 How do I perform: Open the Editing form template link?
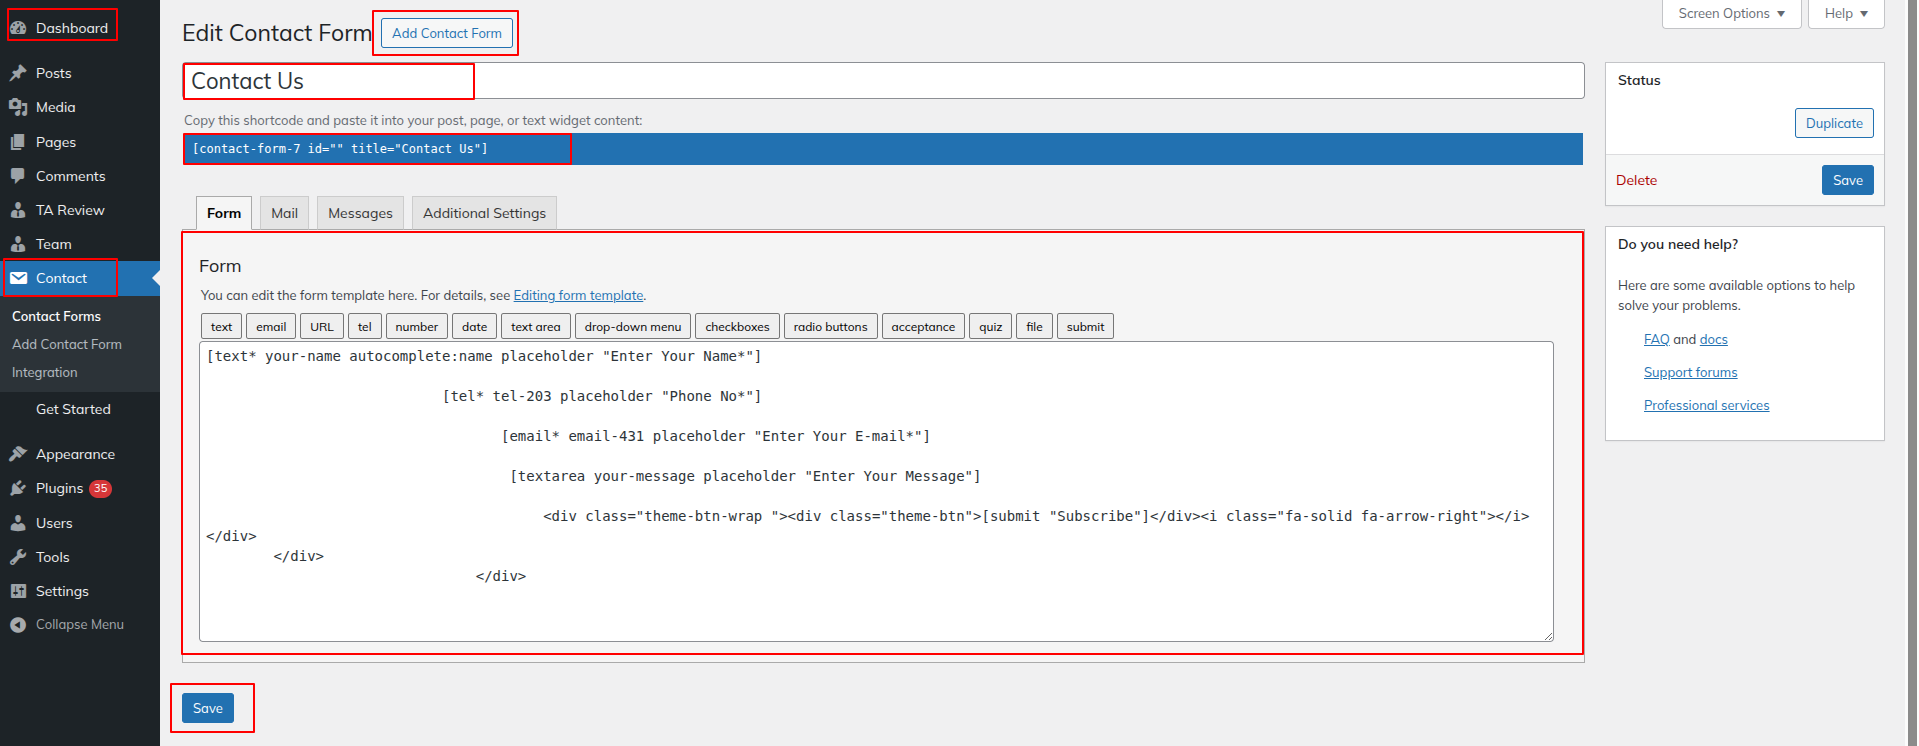578,296
